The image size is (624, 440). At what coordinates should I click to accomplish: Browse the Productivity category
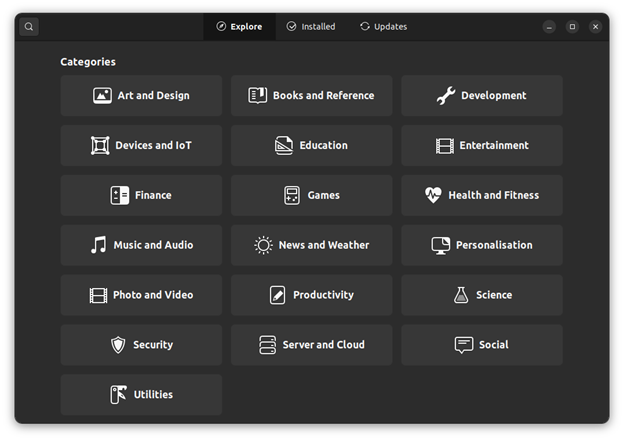tap(312, 295)
